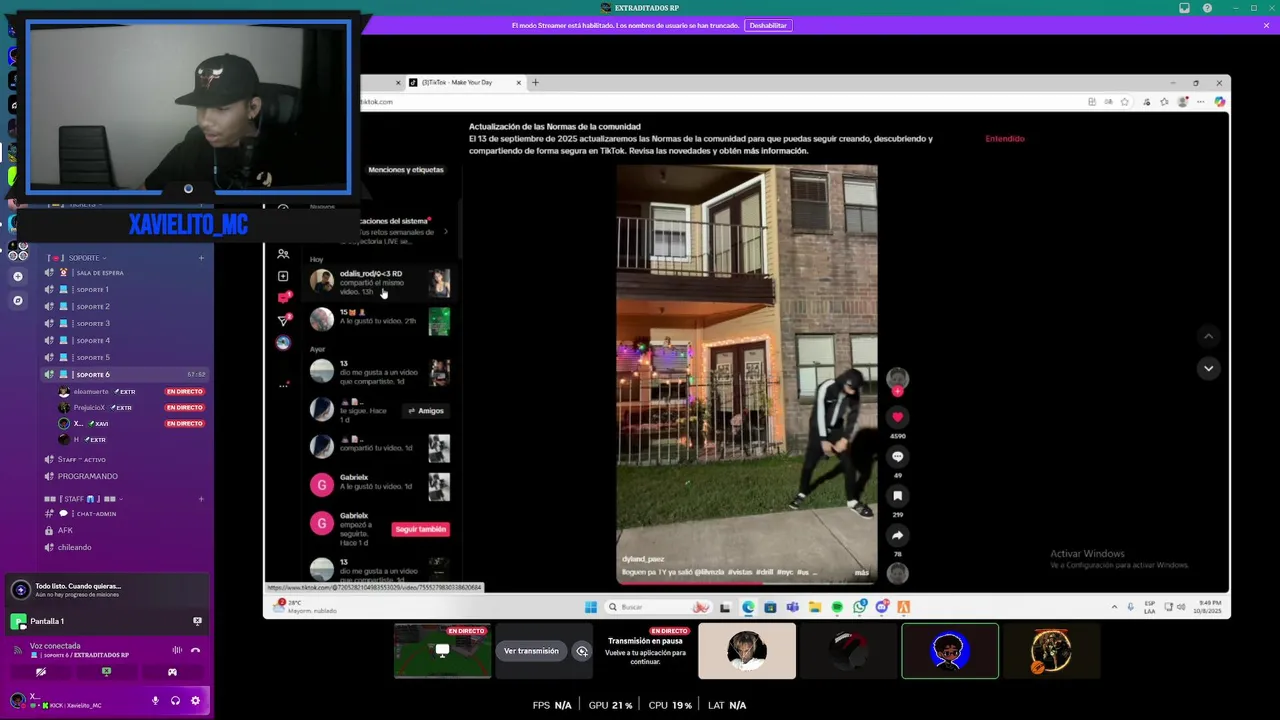Image resolution: width=1280 pixels, height=720 pixels.
Task: Toggle Discord noise suppression waveform icon
Action: [x=177, y=650]
